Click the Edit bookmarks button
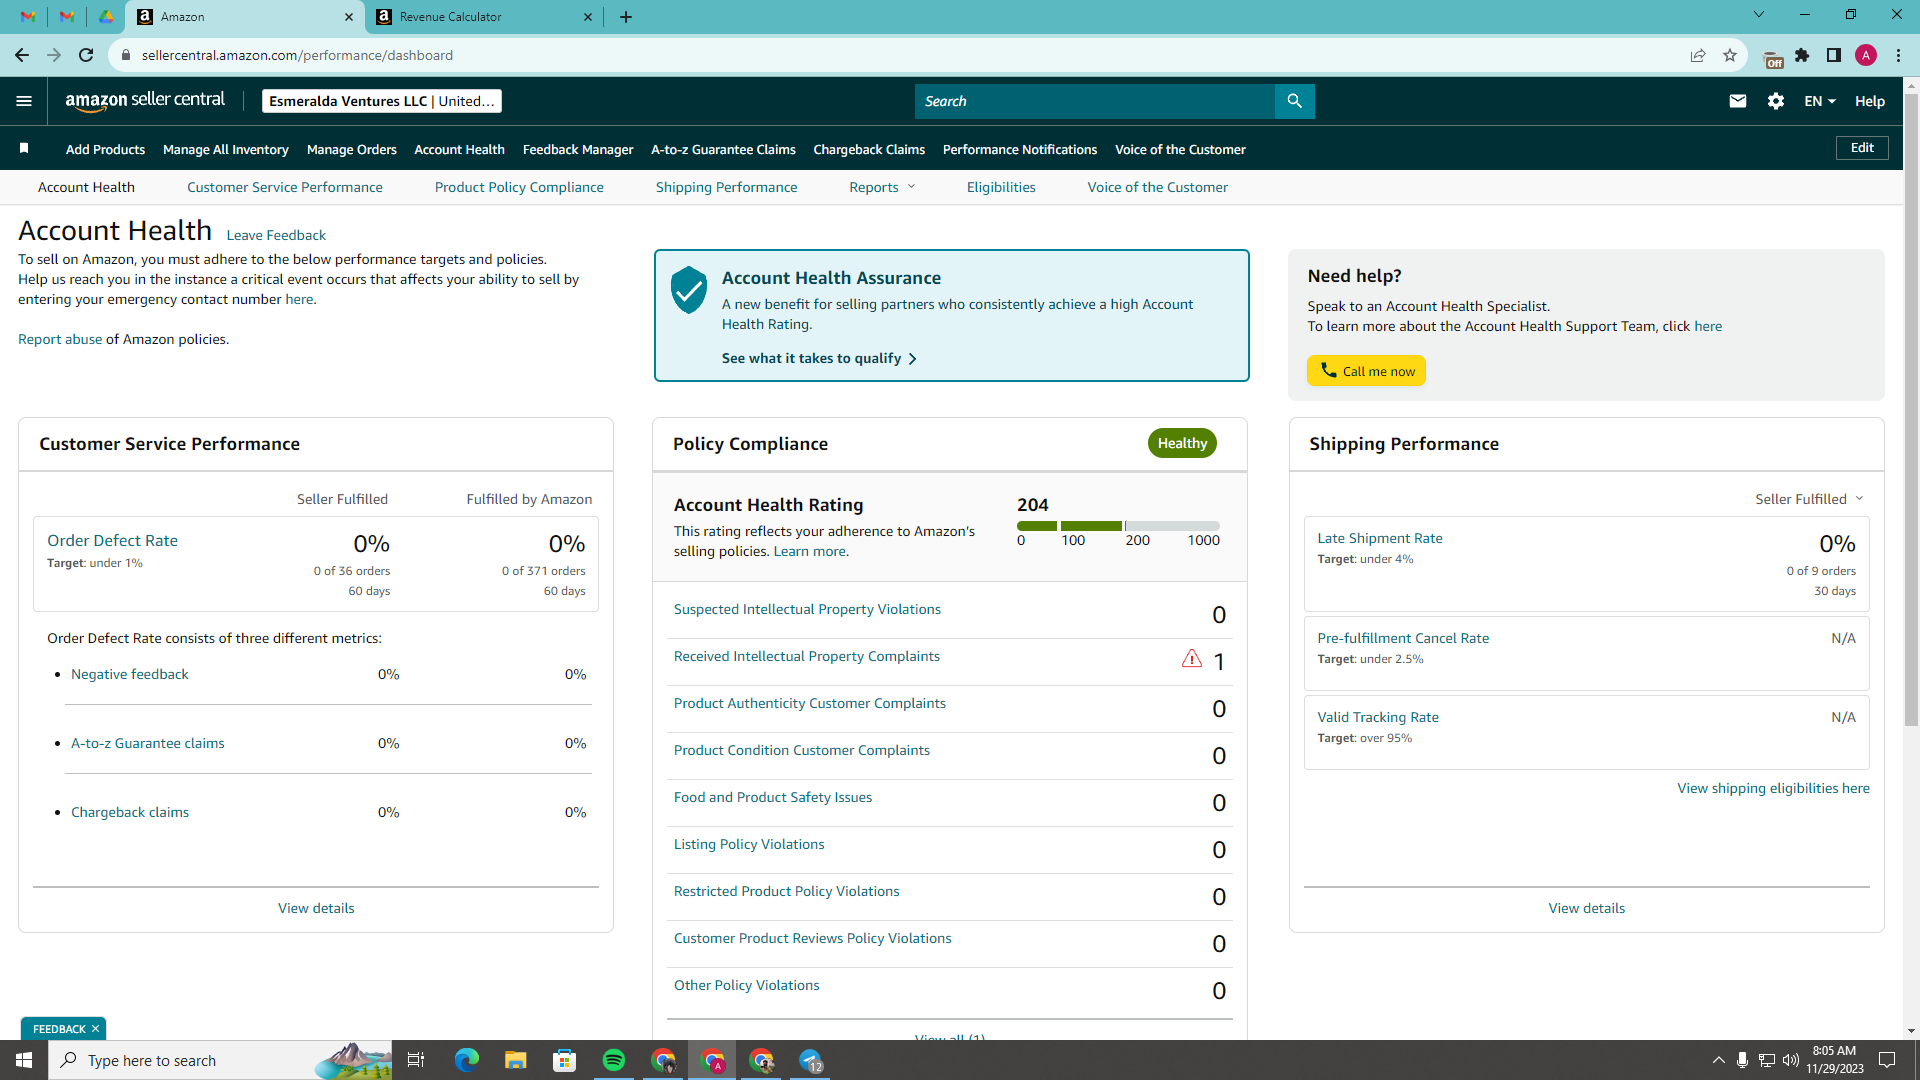Viewport: 1920px width, 1080px height. (1862, 148)
